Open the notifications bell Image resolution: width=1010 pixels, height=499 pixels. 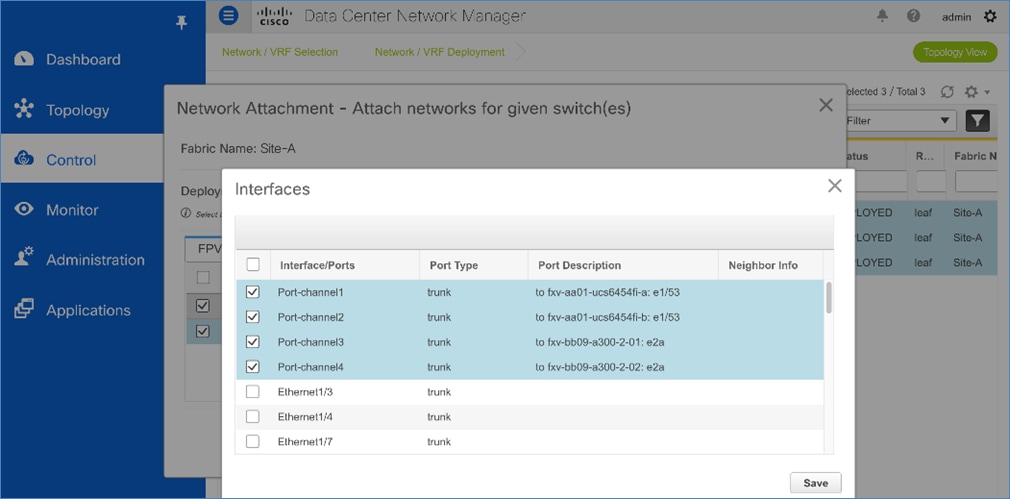coord(882,16)
